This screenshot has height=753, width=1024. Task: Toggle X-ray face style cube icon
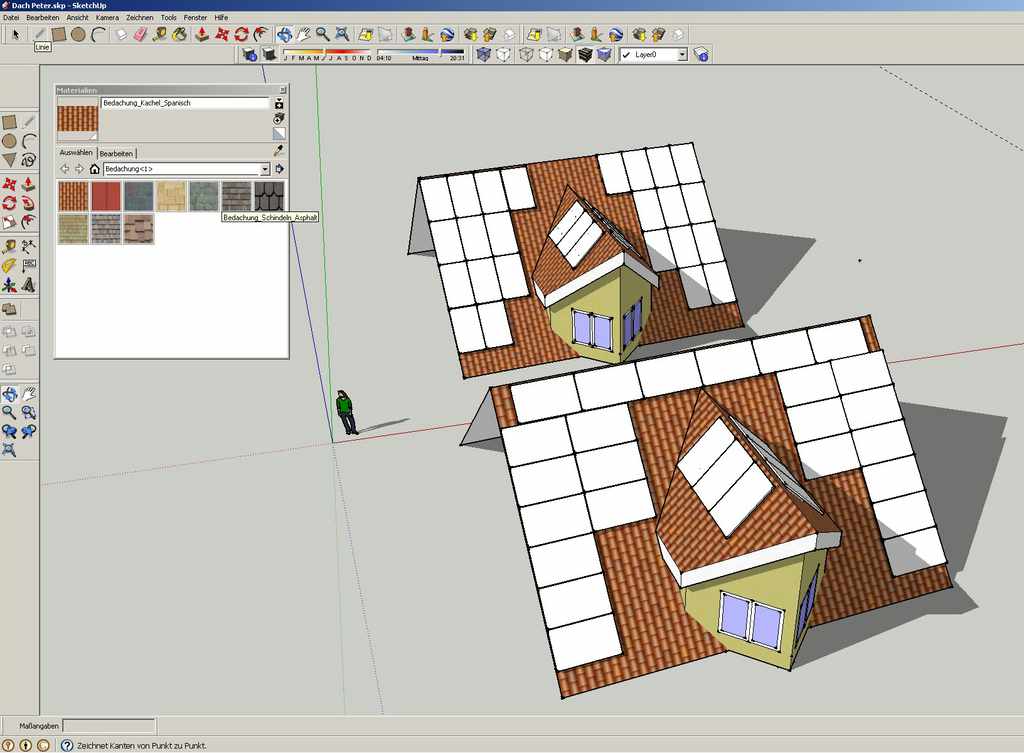483,54
